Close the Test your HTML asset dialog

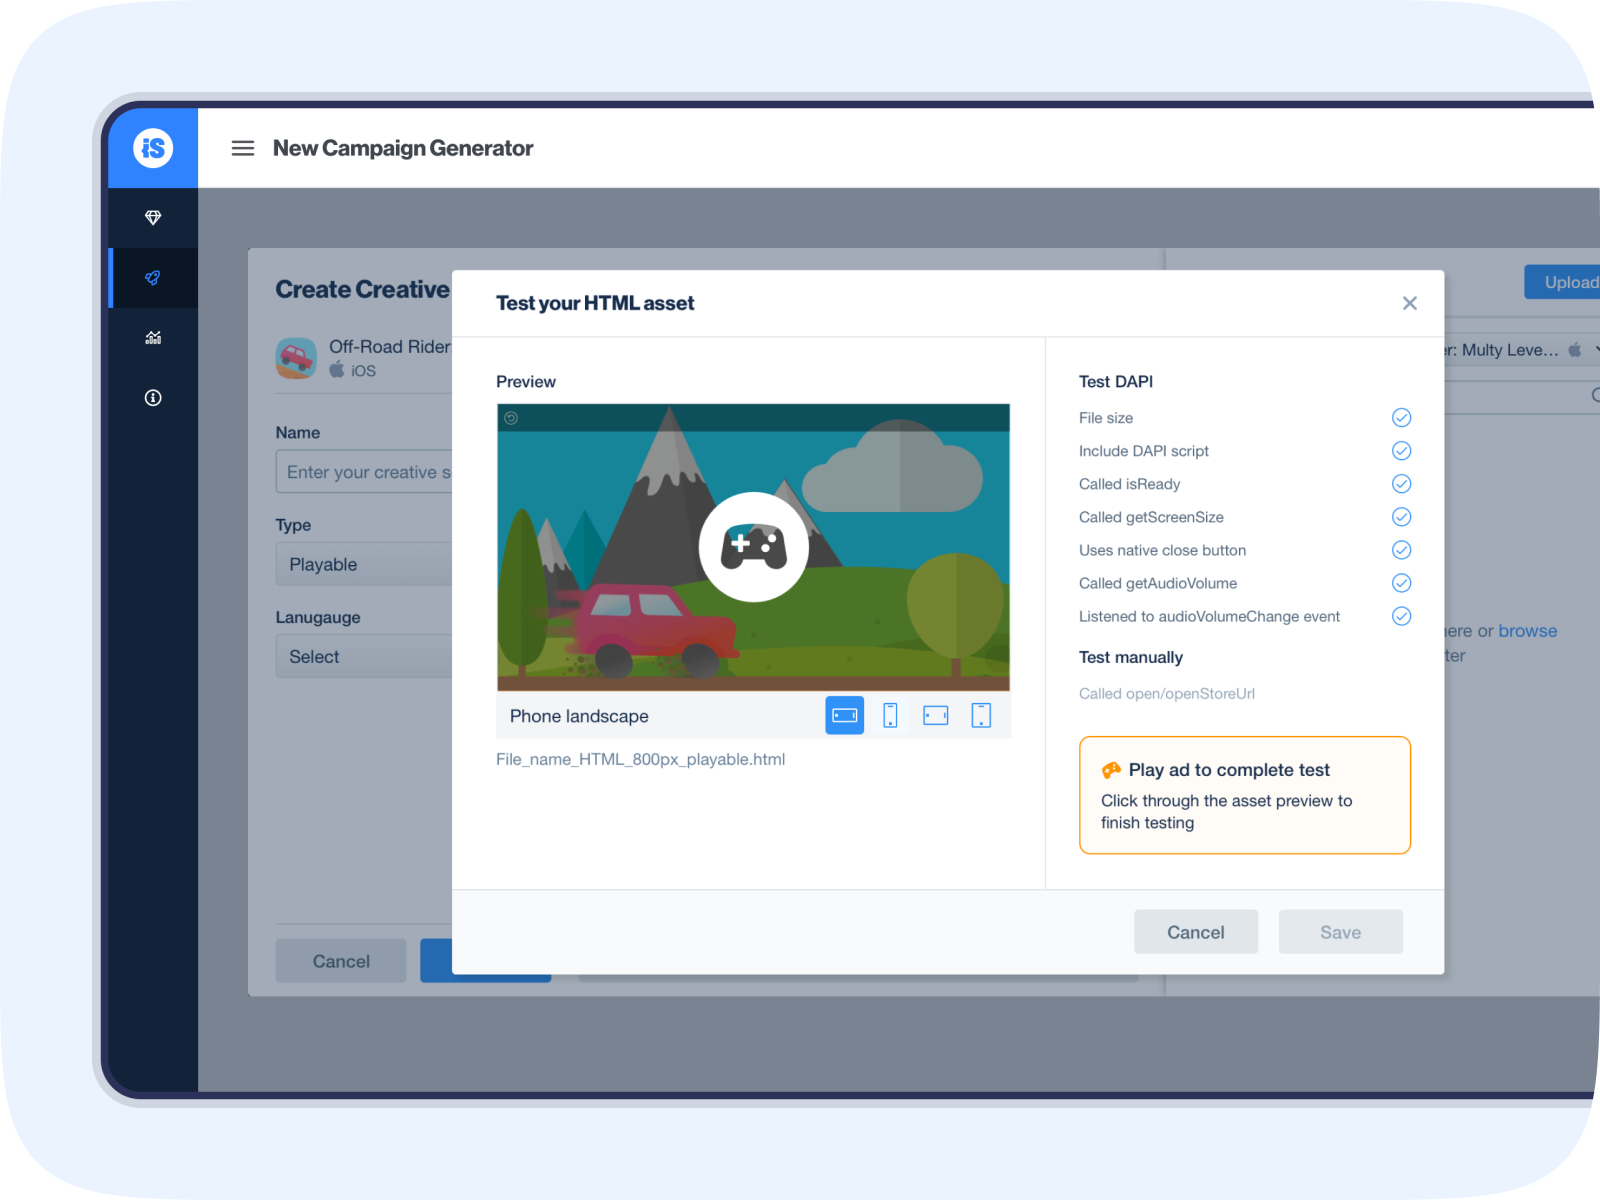(x=1410, y=303)
